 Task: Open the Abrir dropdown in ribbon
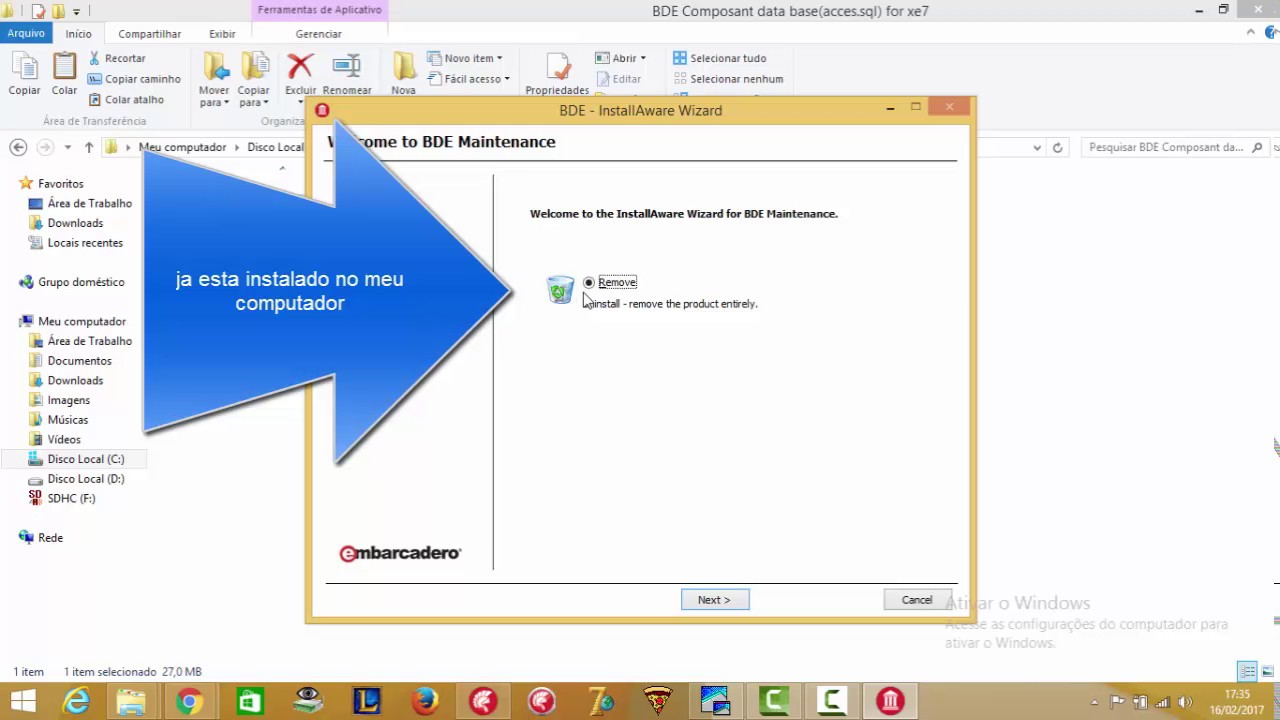[621, 58]
